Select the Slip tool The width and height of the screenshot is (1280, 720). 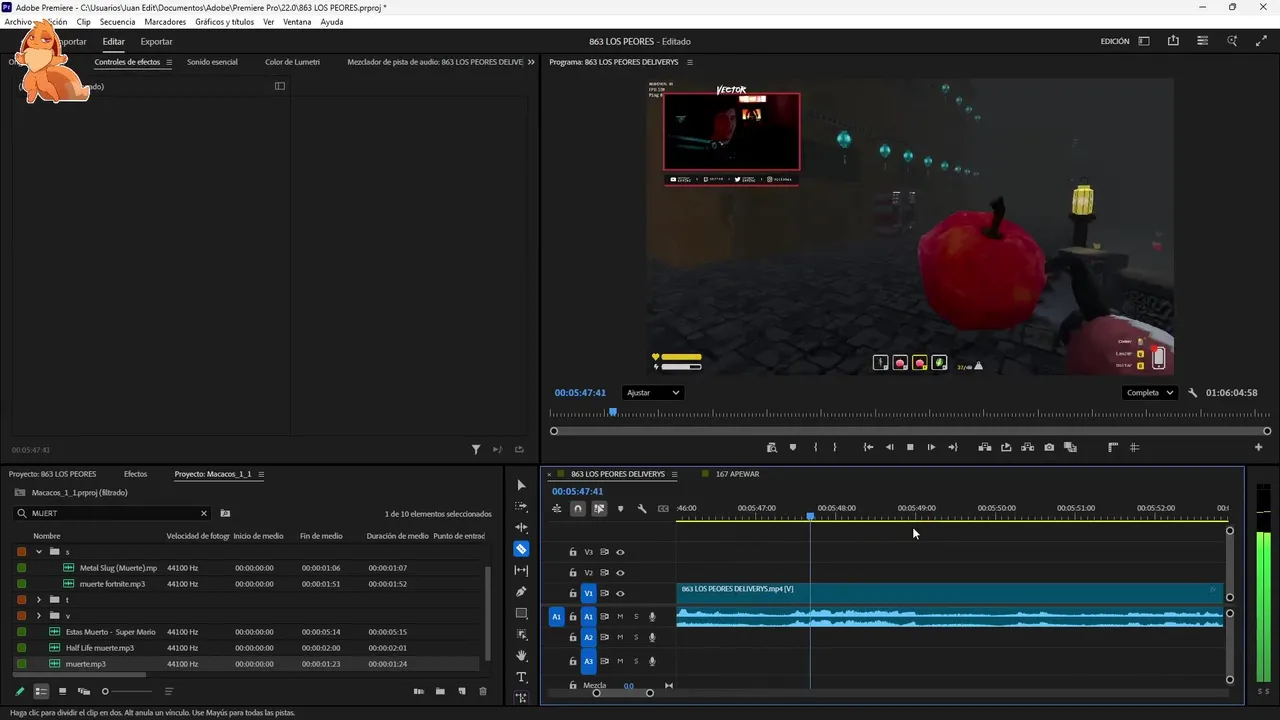click(x=521, y=570)
